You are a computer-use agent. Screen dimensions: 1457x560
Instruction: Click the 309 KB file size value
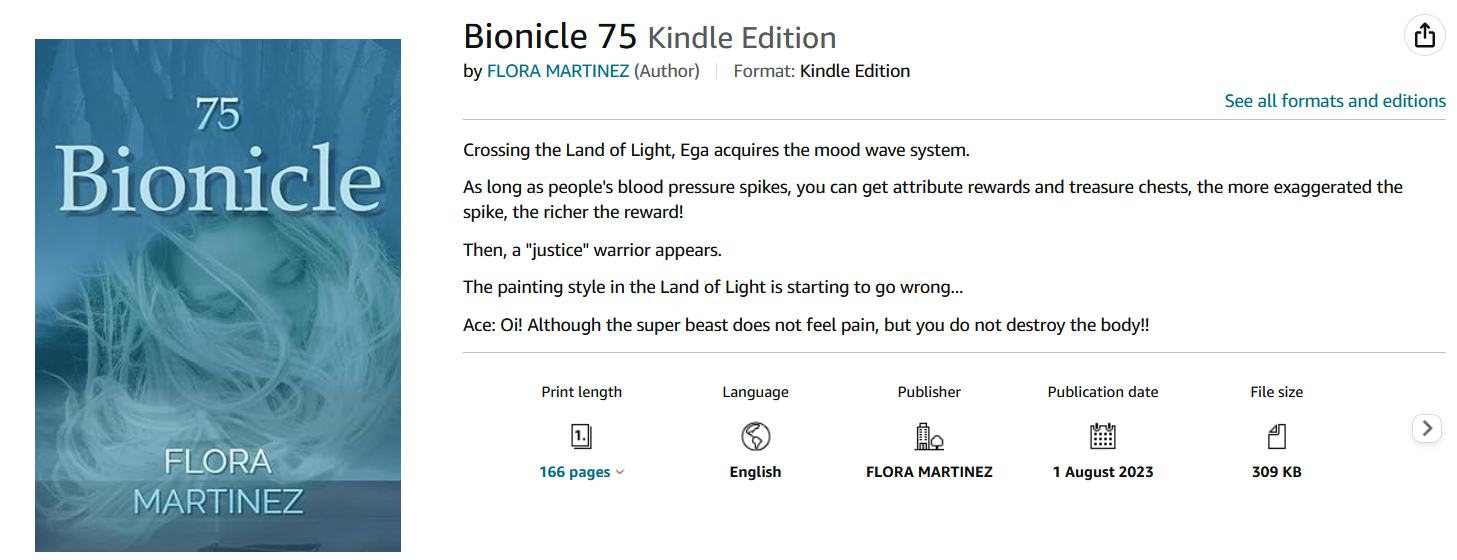(1277, 472)
